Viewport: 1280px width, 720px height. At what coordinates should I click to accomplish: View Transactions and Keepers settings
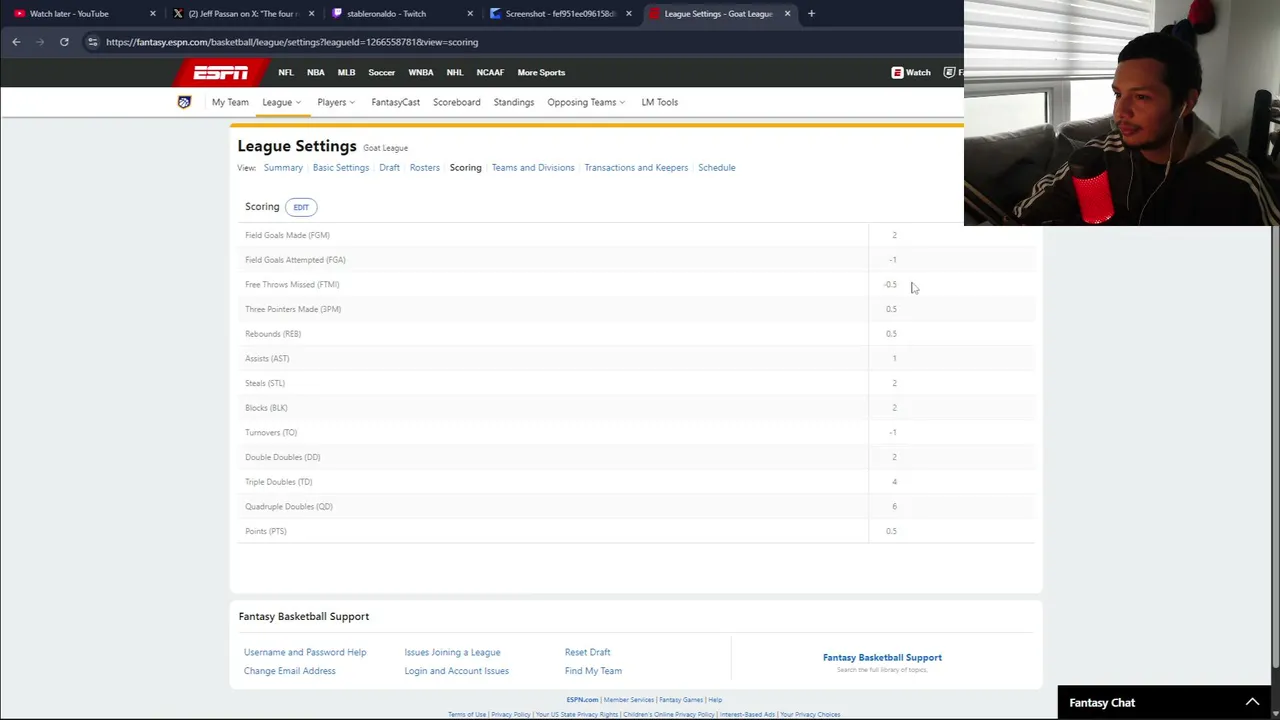636,168
